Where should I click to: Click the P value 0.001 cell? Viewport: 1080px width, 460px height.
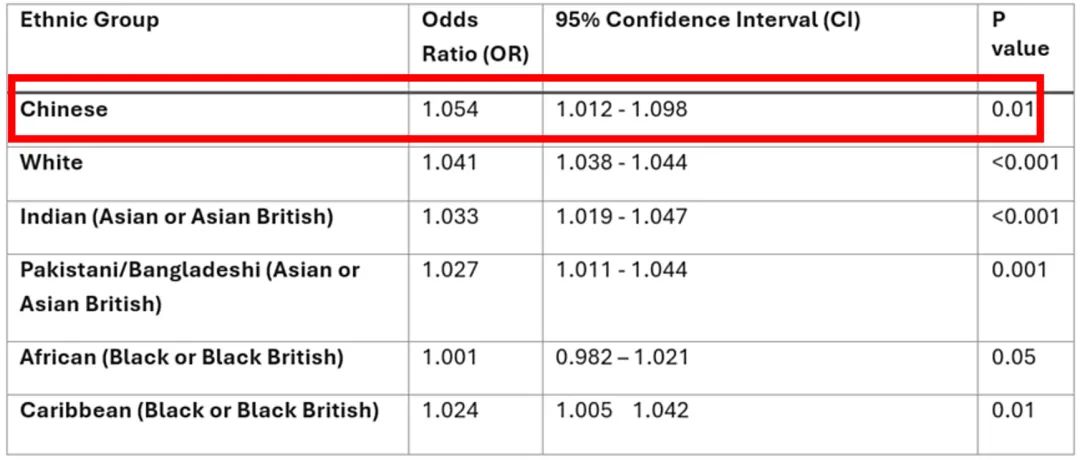[x=1019, y=270]
